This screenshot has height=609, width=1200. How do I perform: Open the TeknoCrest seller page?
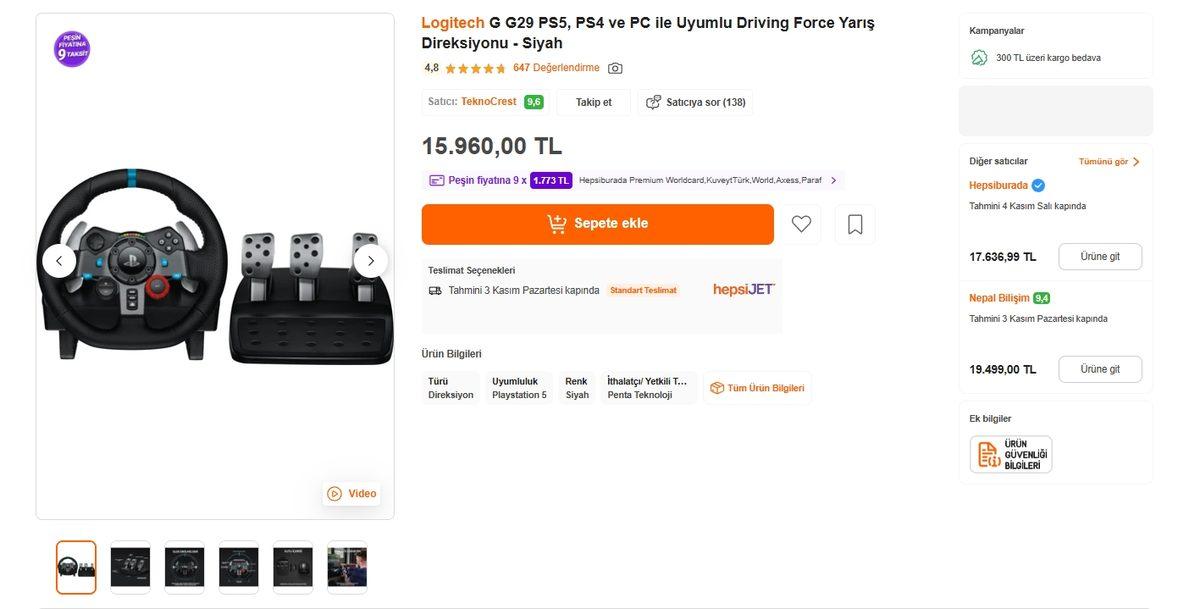488,102
